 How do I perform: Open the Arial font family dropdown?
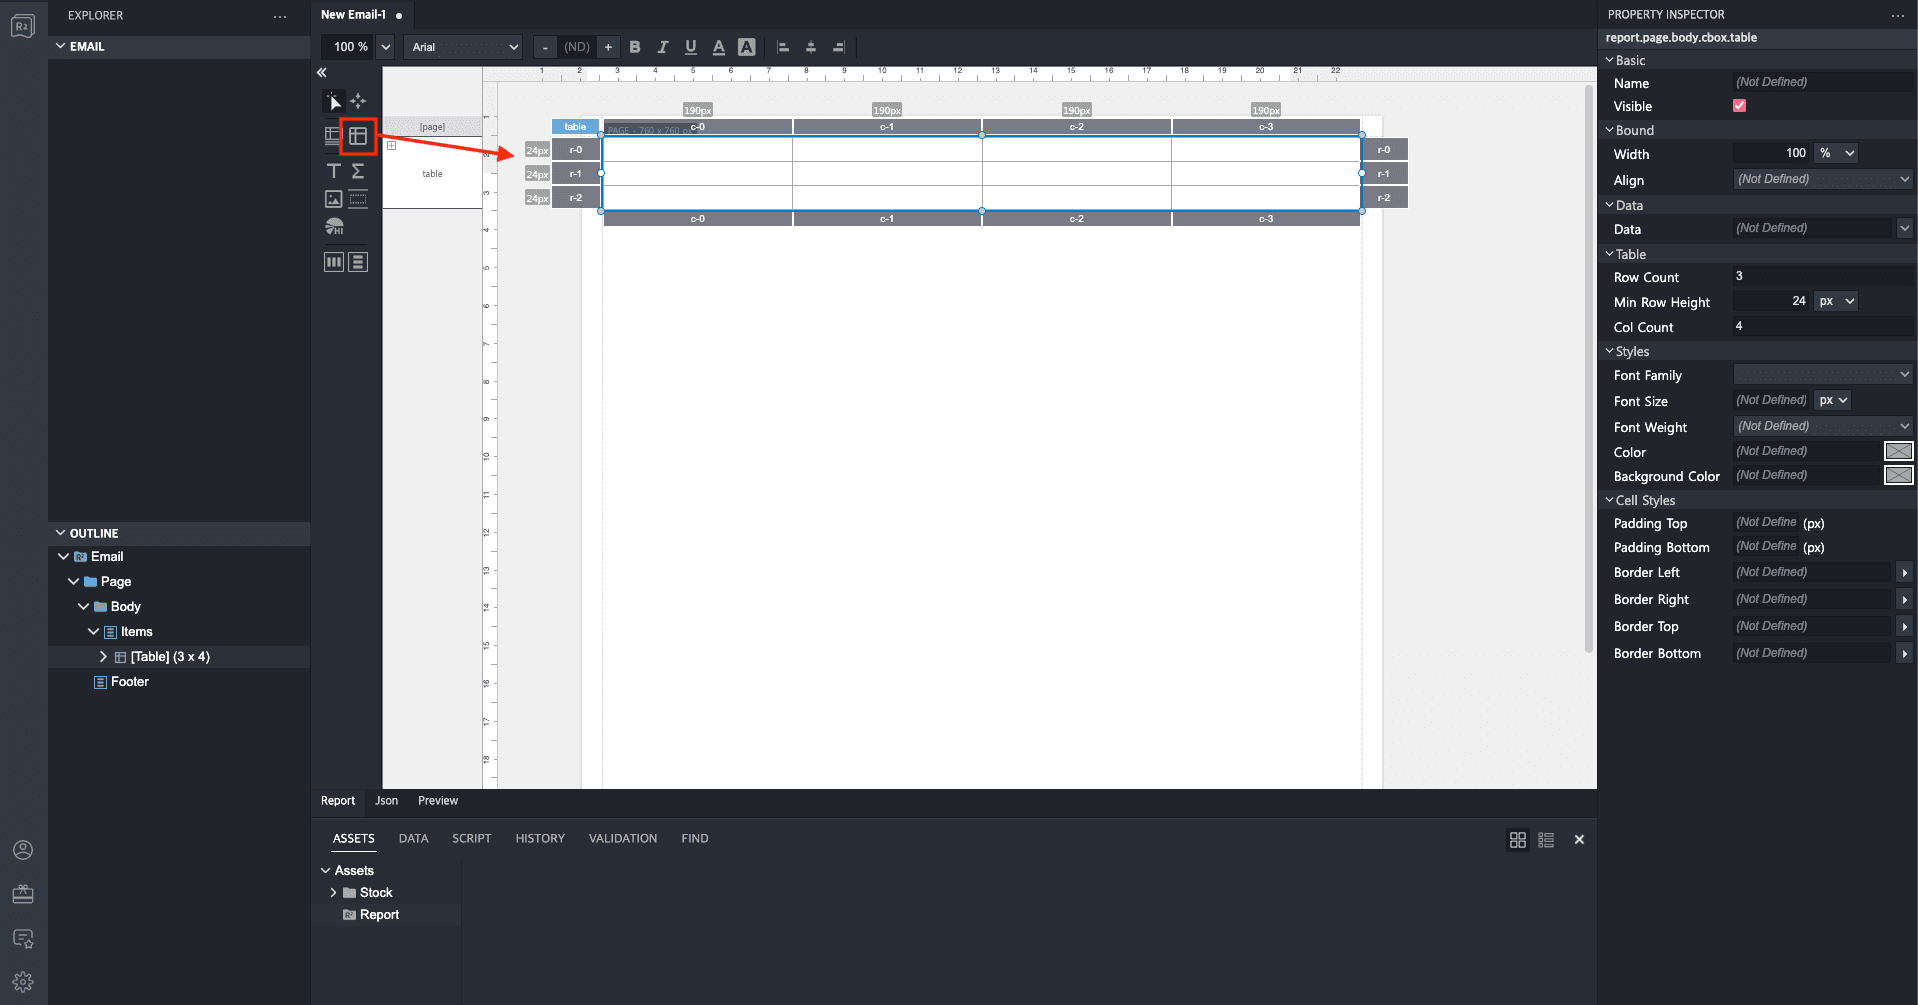click(x=464, y=47)
